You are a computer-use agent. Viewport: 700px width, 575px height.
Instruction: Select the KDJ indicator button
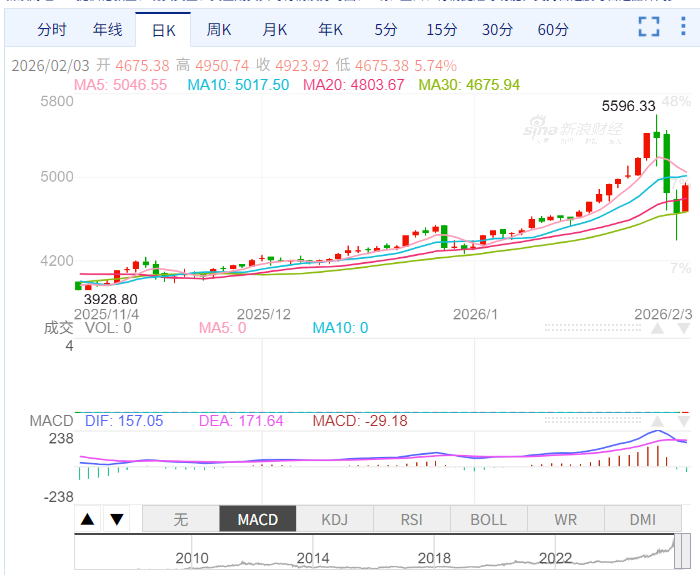tap(334, 519)
